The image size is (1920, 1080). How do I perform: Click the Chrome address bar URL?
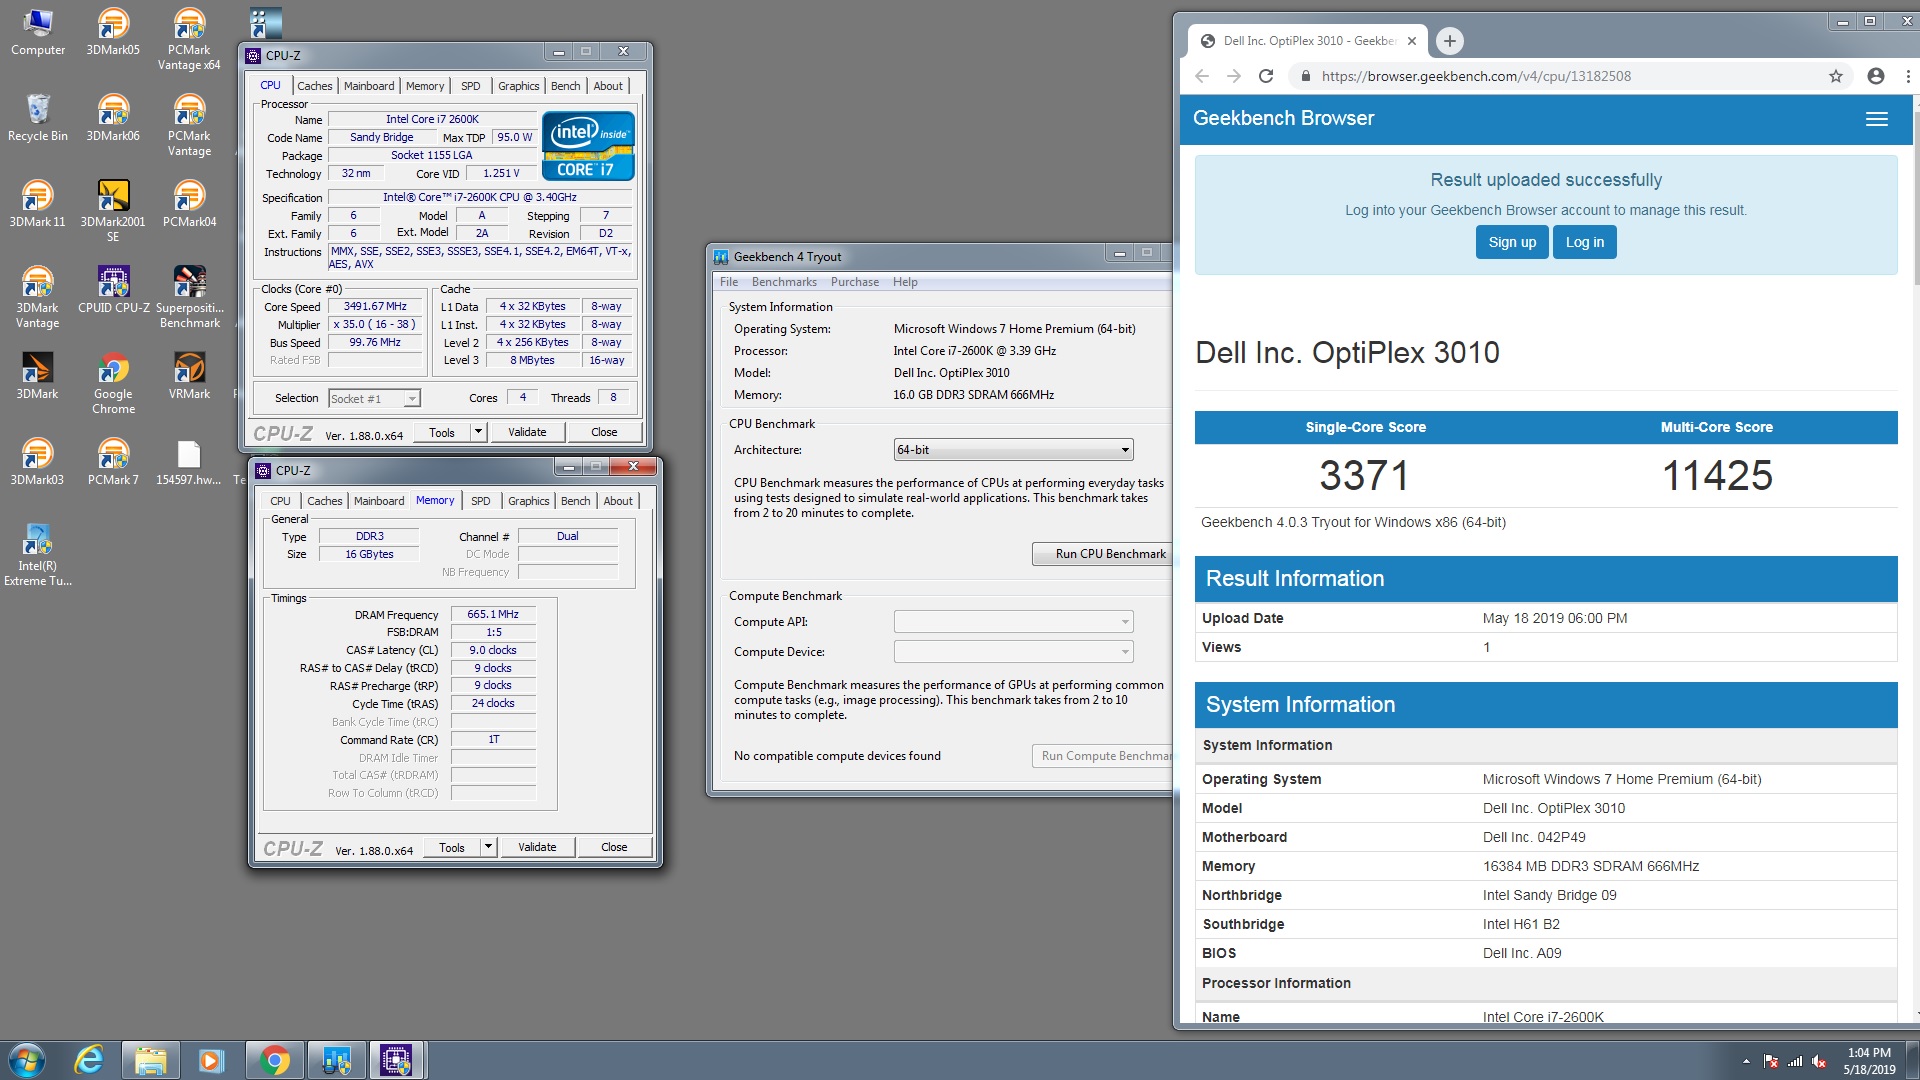click(1476, 76)
